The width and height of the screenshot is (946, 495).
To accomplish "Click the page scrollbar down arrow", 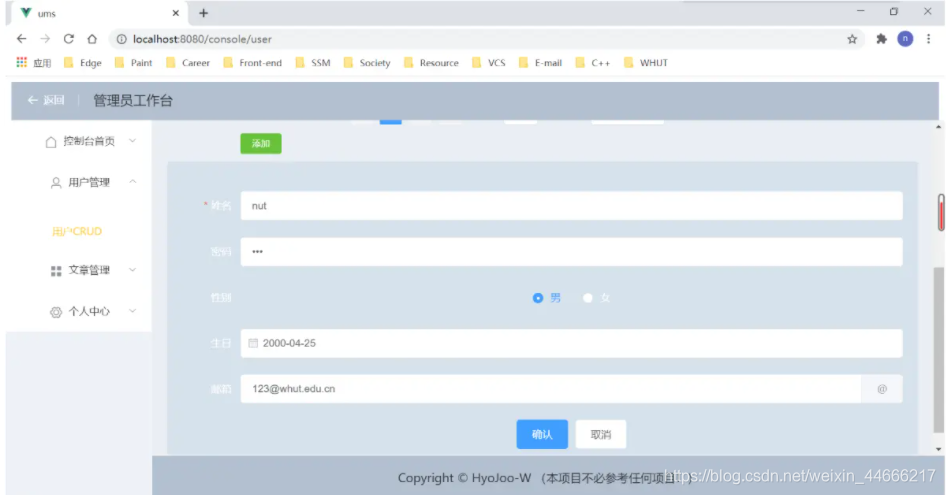I will (x=938, y=449).
